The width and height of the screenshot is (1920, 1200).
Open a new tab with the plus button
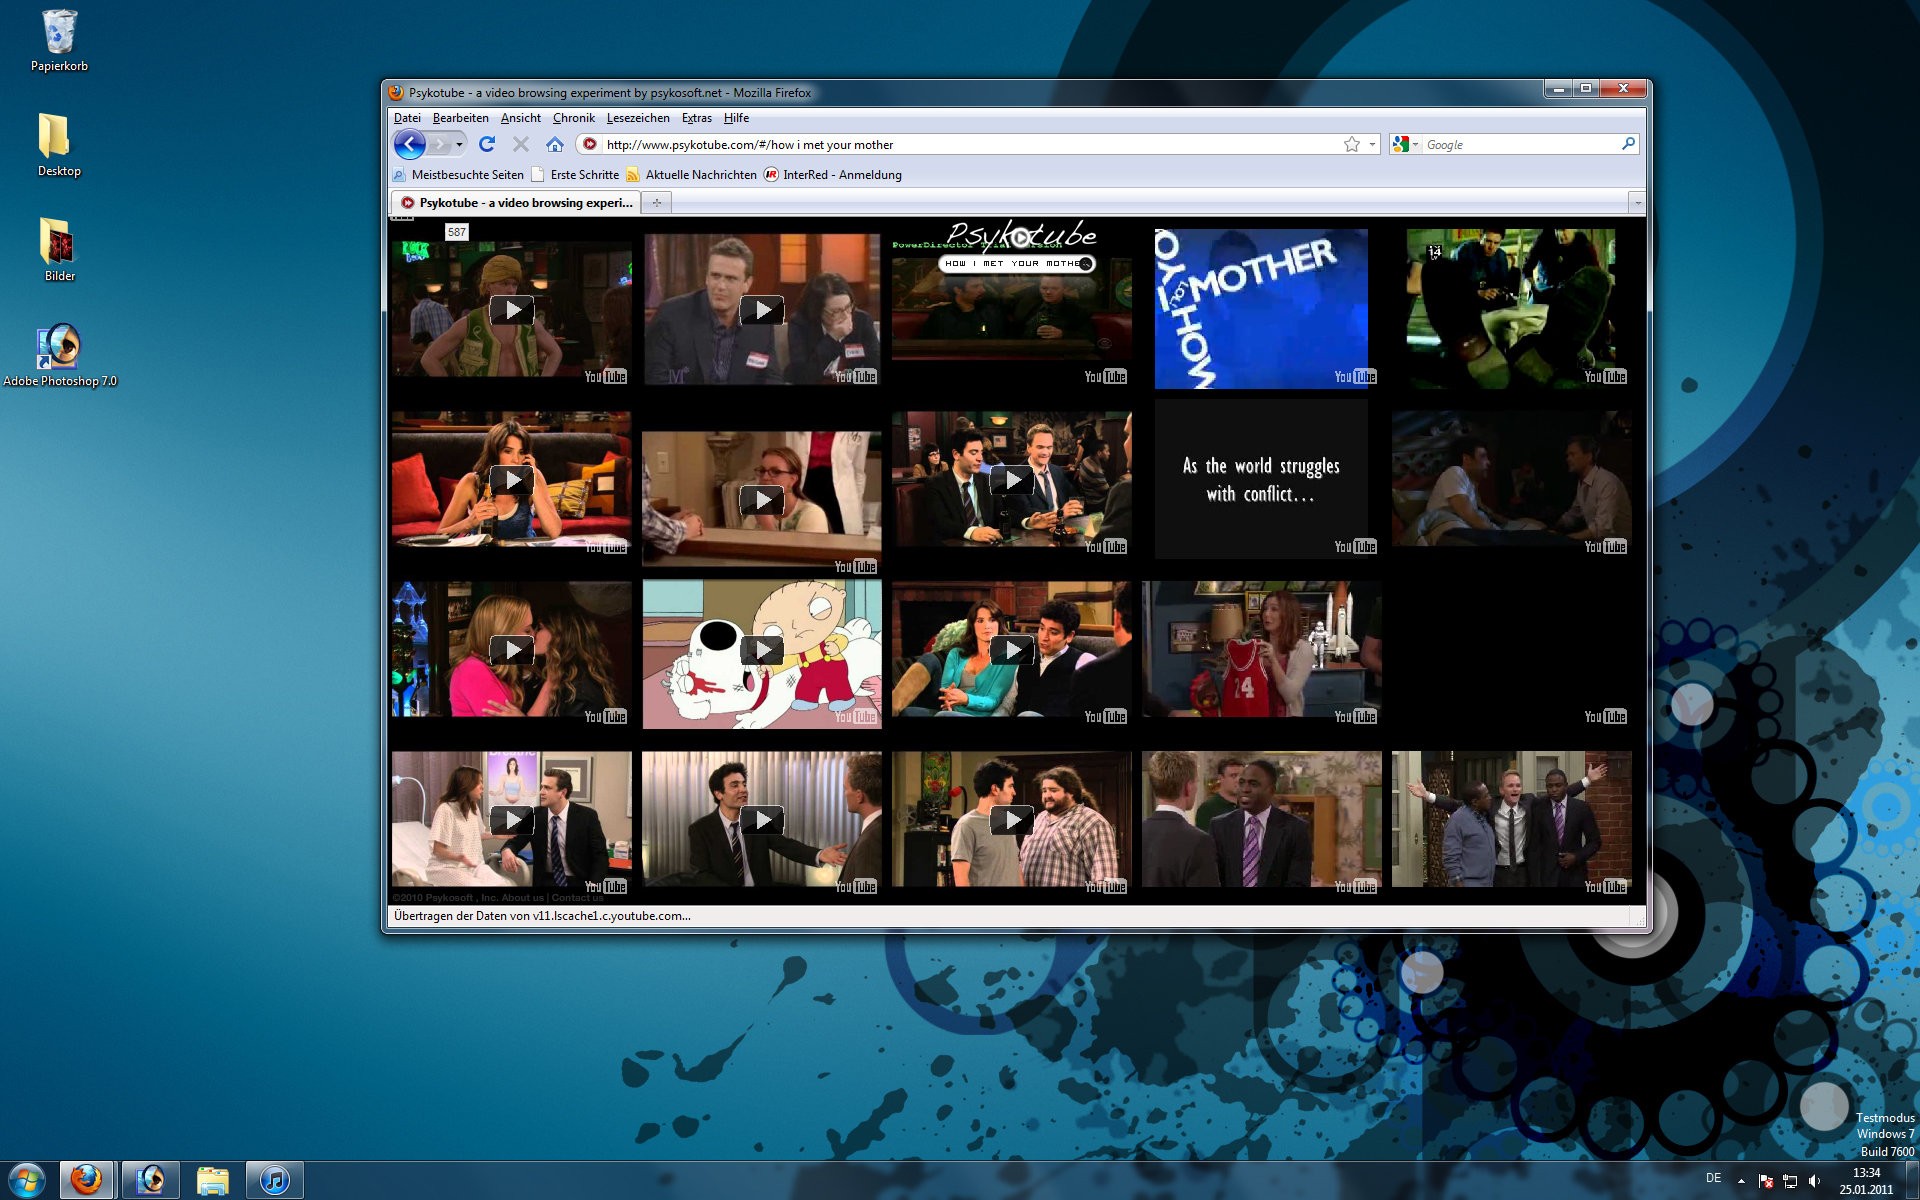[x=657, y=203]
